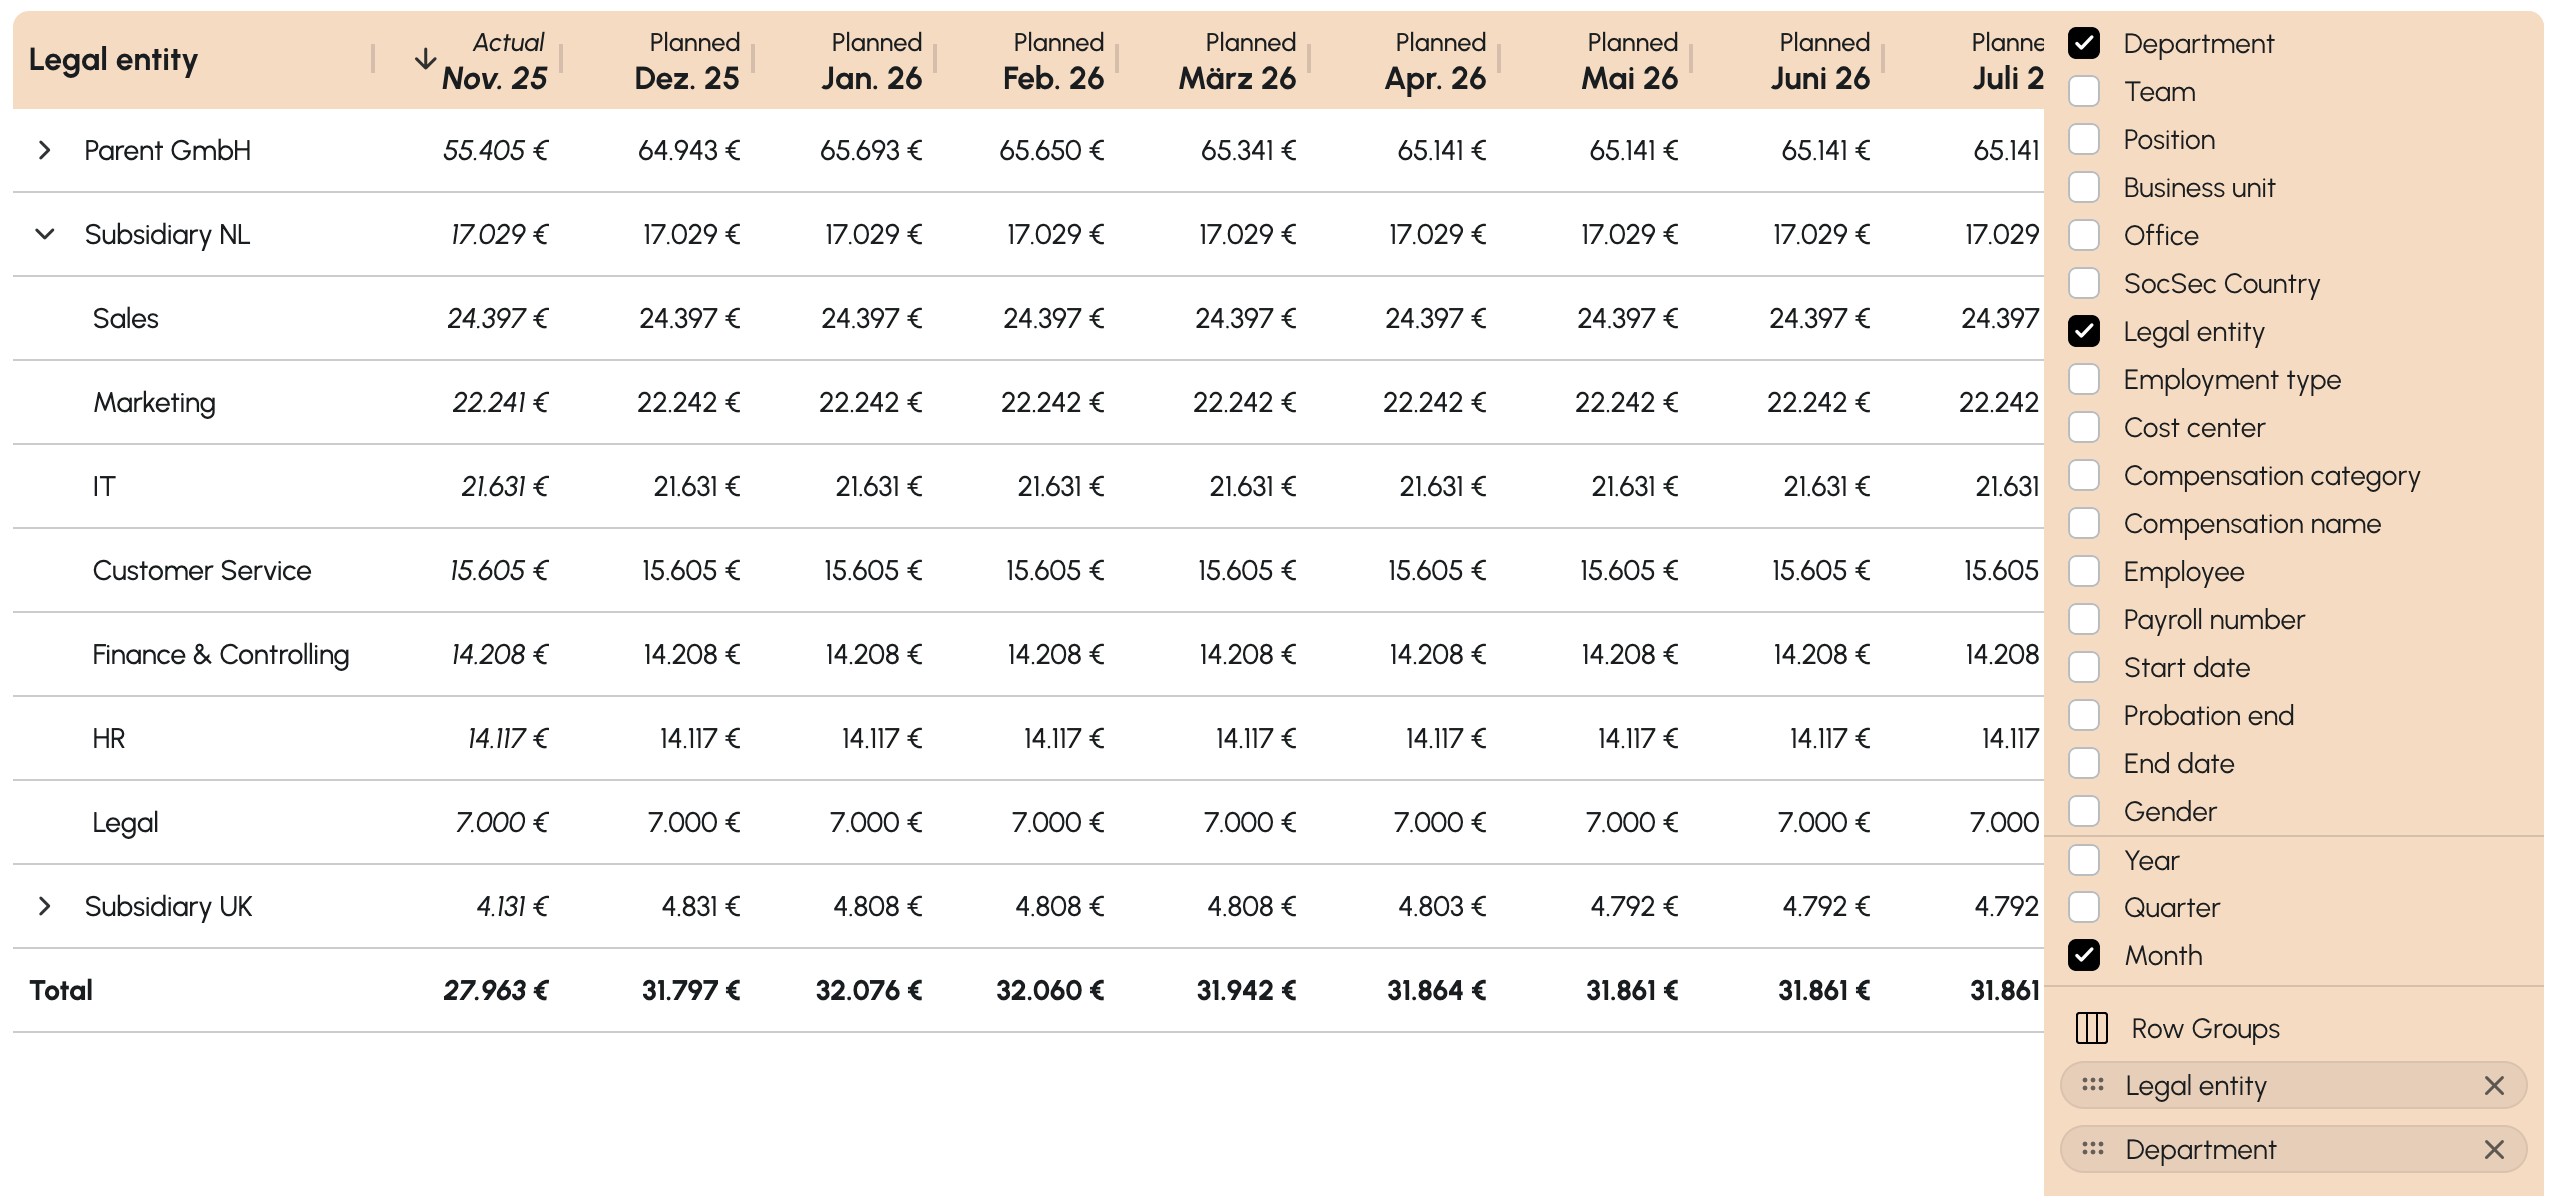The image size is (2558, 1196).
Task: Click the Legal entity column header
Action: click(x=113, y=60)
